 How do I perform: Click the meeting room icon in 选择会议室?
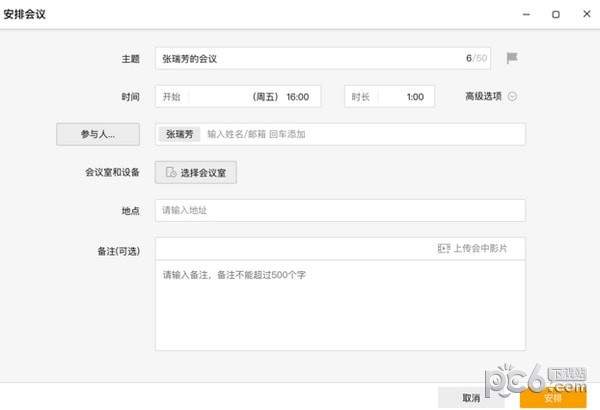pos(171,173)
